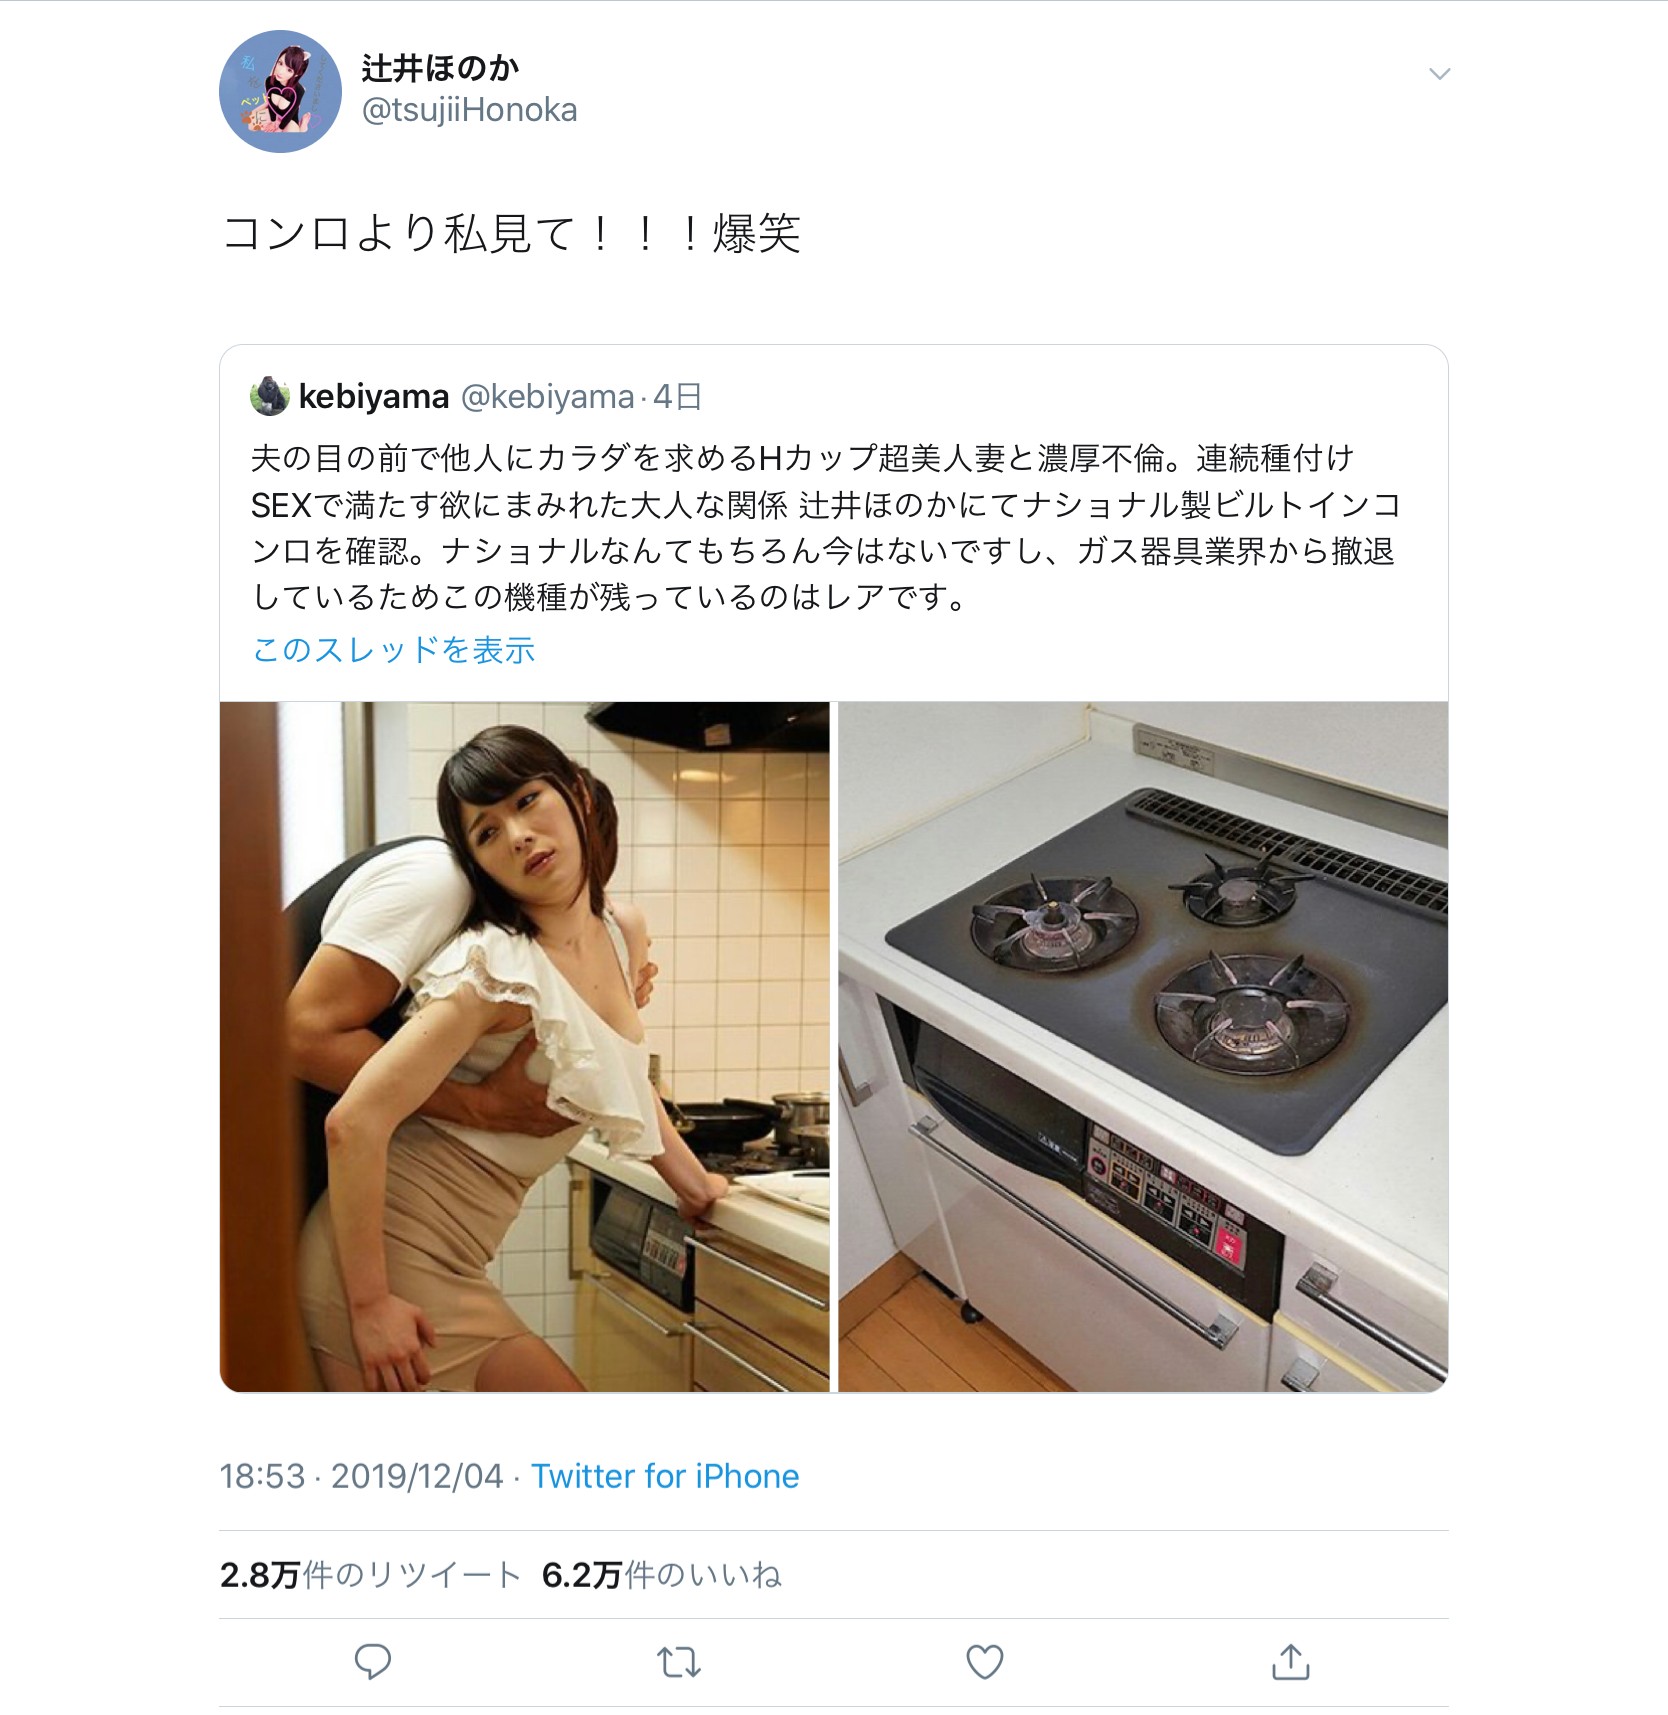This screenshot has width=1668, height=1715.
Task: Click the 18:53 2019/12/04 timestamp
Action: pos(362,1476)
